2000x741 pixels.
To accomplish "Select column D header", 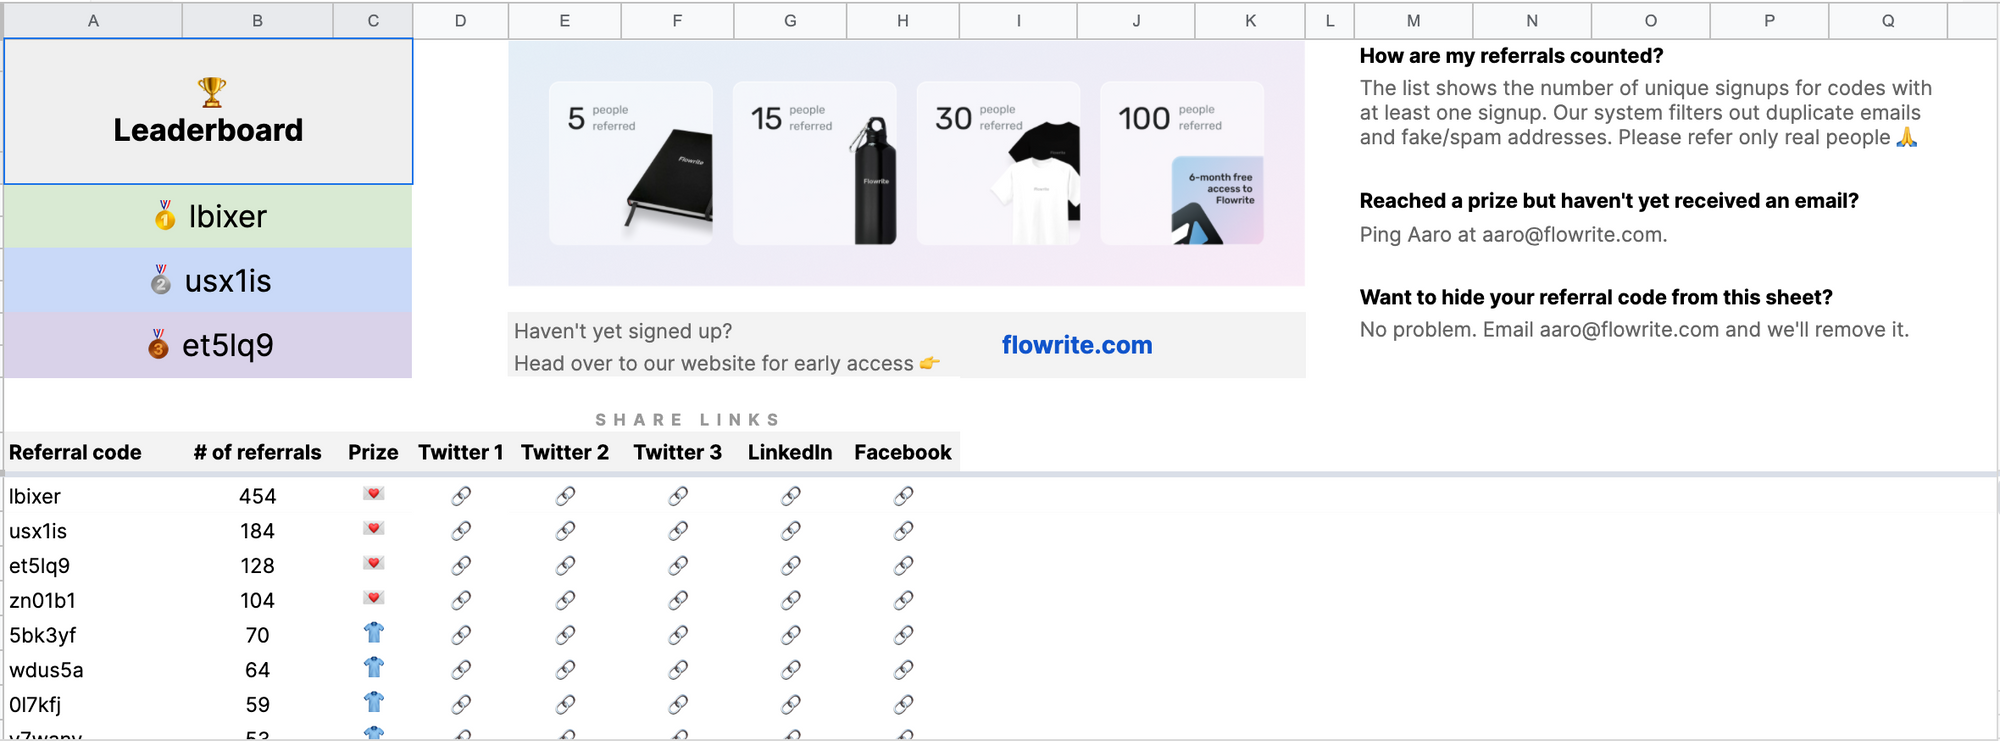I will coord(460,20).
